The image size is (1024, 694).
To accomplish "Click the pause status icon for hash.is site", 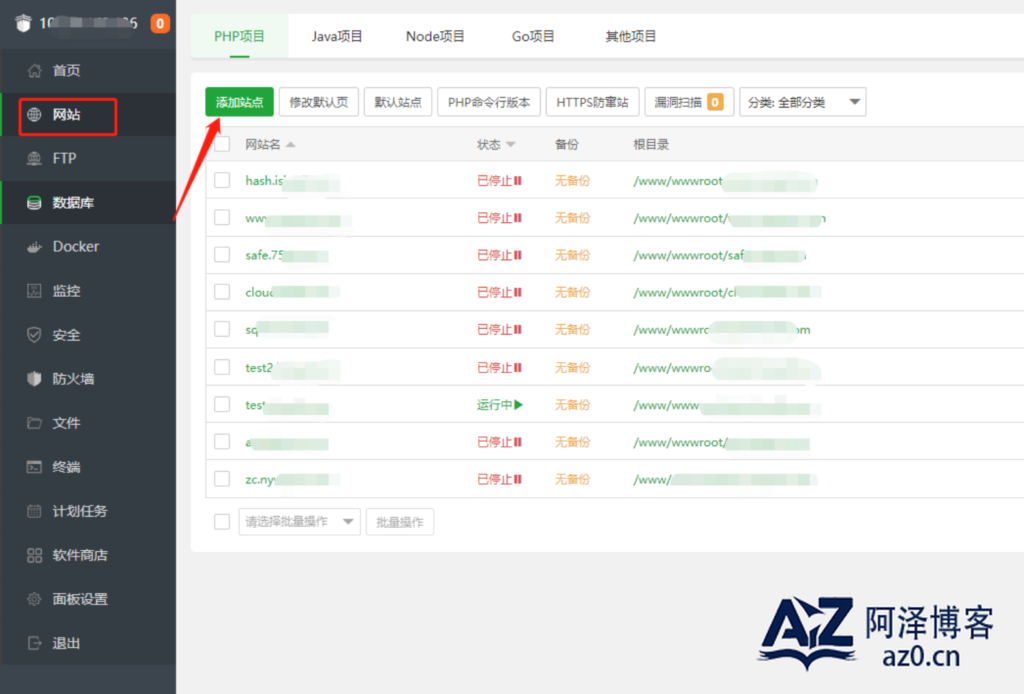I will (518, 181).
